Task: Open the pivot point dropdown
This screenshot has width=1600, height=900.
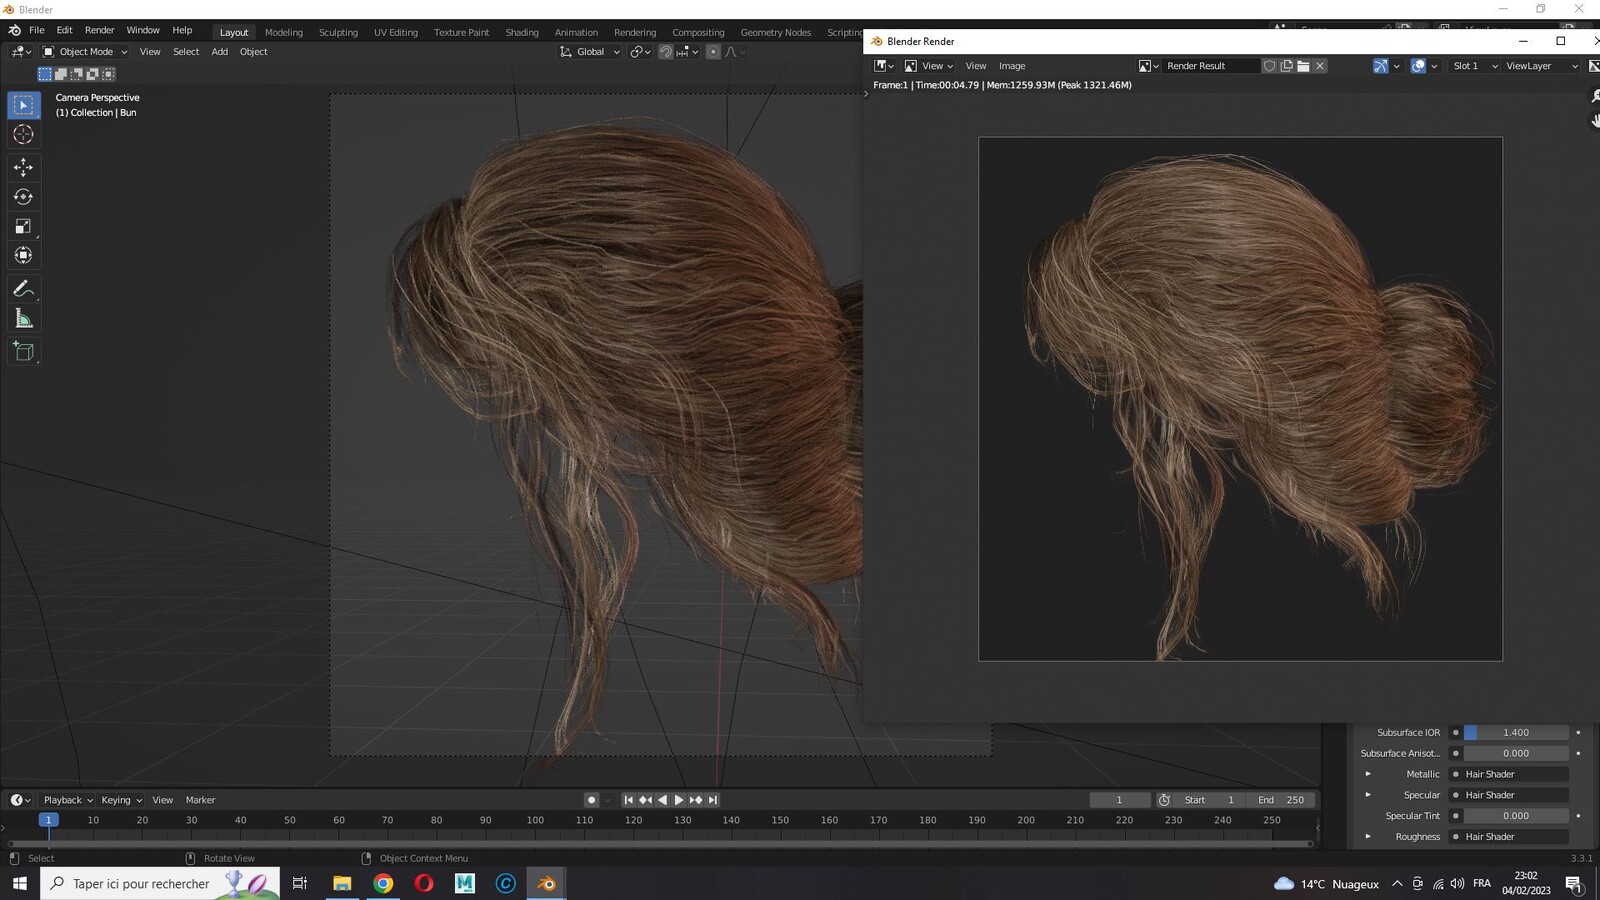Action: (x=640, y=52)
